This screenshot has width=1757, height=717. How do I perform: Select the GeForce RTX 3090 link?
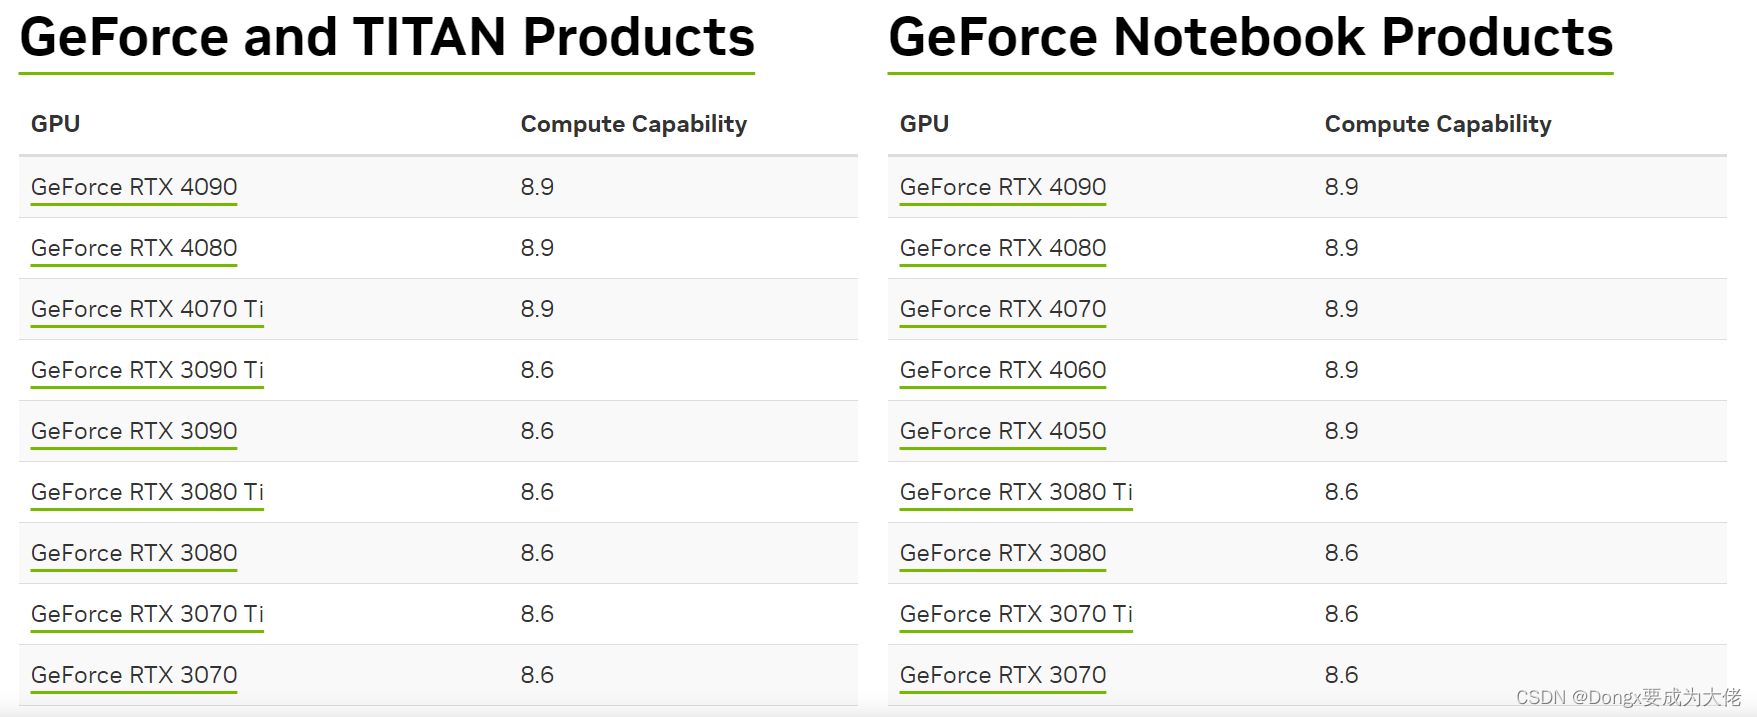pos(134,431)
